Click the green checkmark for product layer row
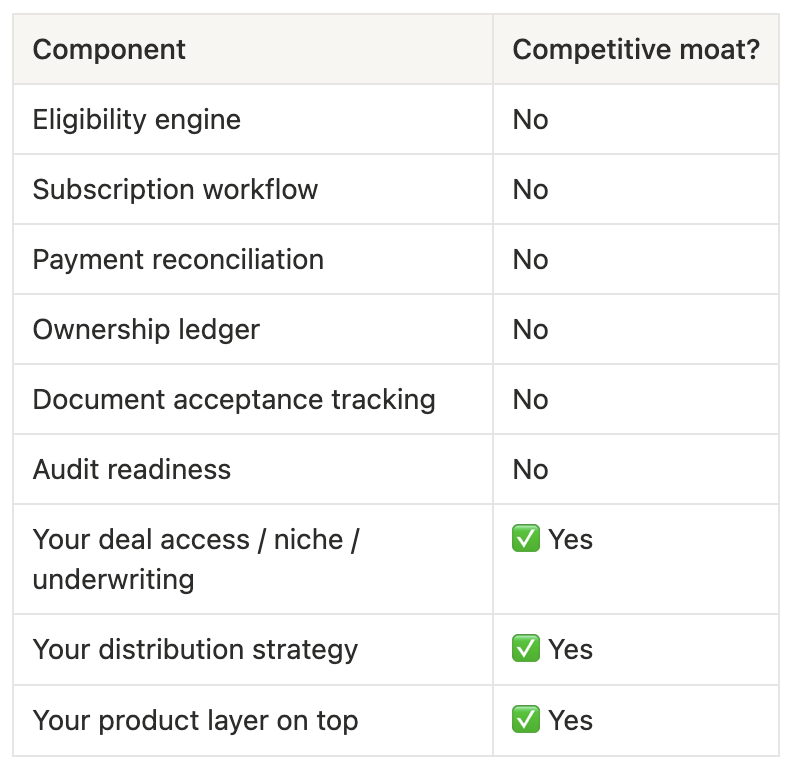The height and width of the screenshot is (768, 792). [526, 720]
